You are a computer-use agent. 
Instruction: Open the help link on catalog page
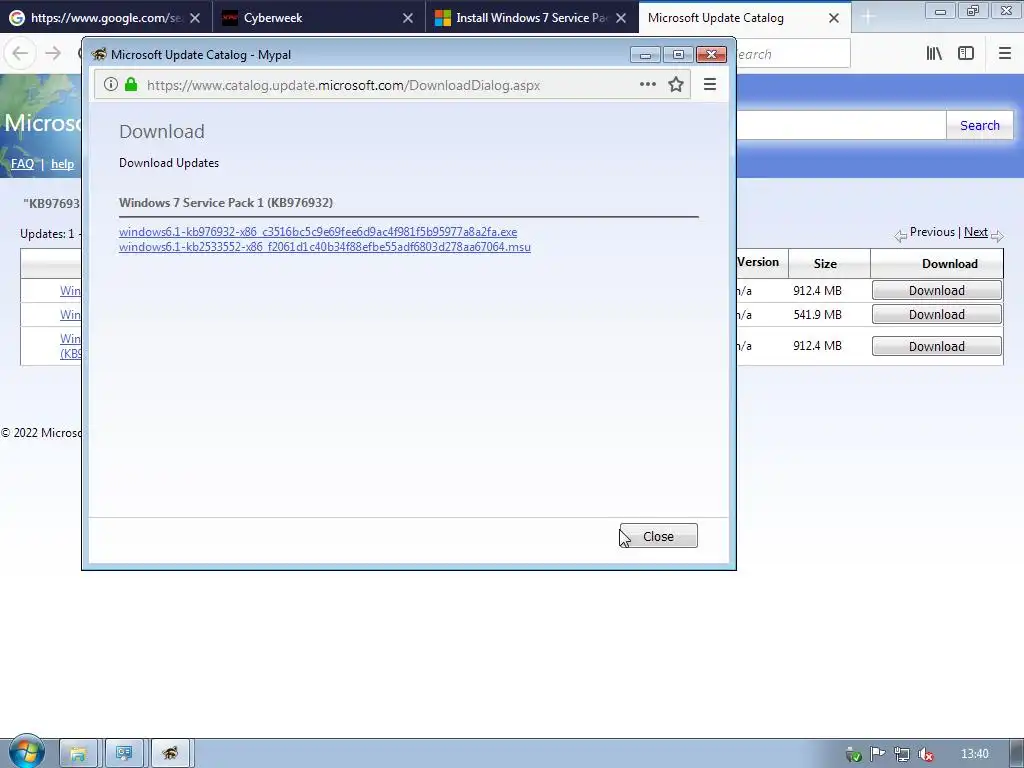pyautogui.click(x=63, y=164)
